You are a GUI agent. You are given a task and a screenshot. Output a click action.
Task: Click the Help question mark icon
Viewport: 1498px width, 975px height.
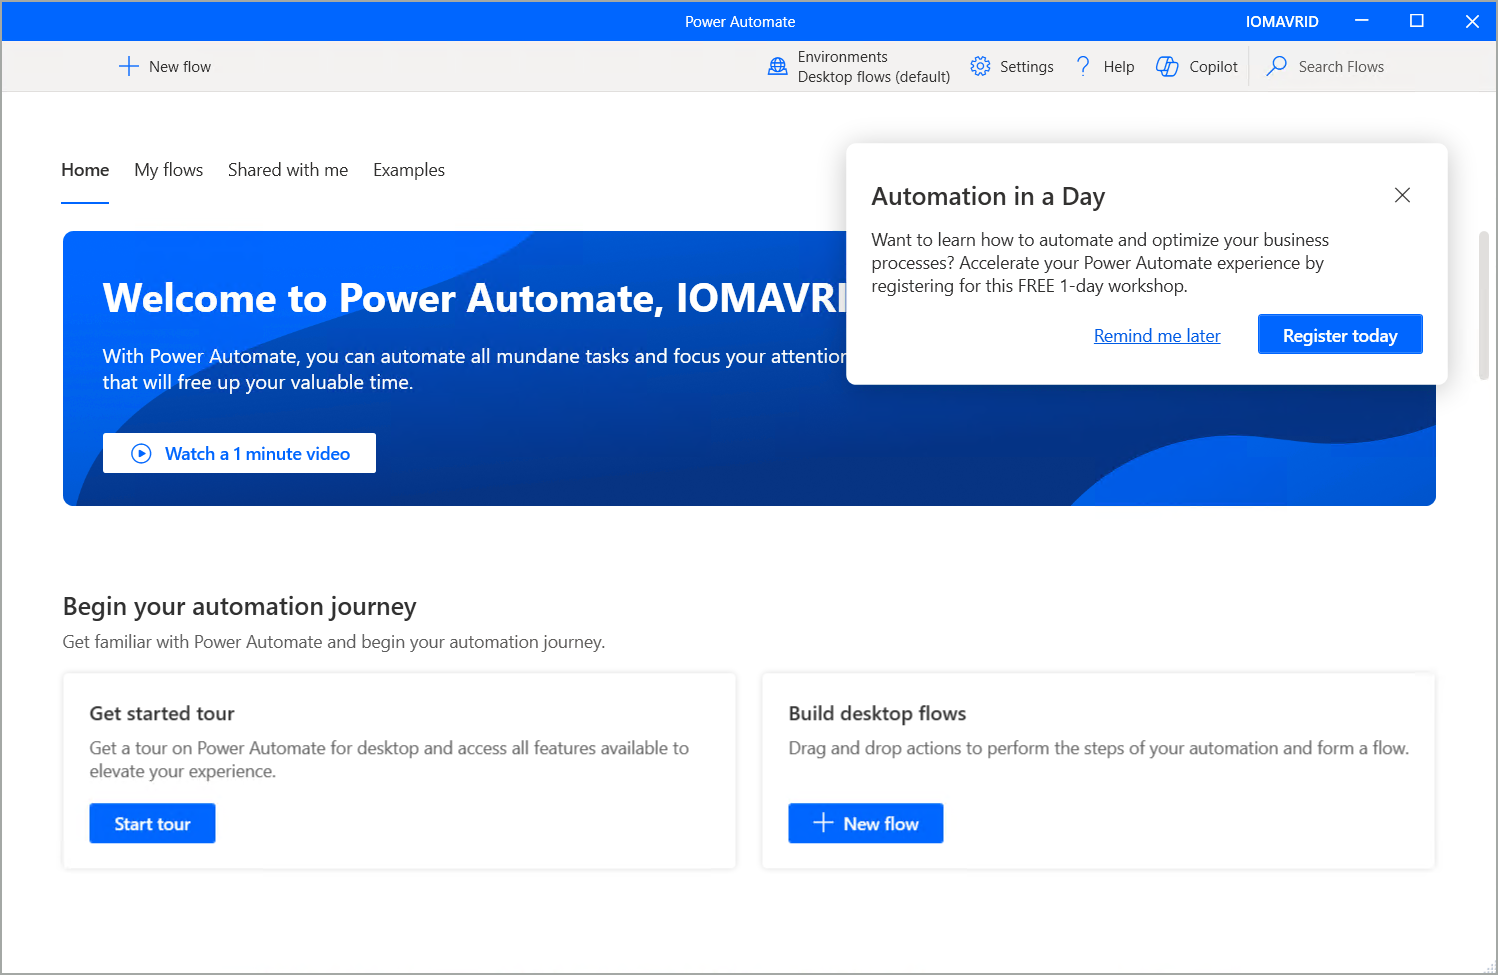coord(1083,66)
